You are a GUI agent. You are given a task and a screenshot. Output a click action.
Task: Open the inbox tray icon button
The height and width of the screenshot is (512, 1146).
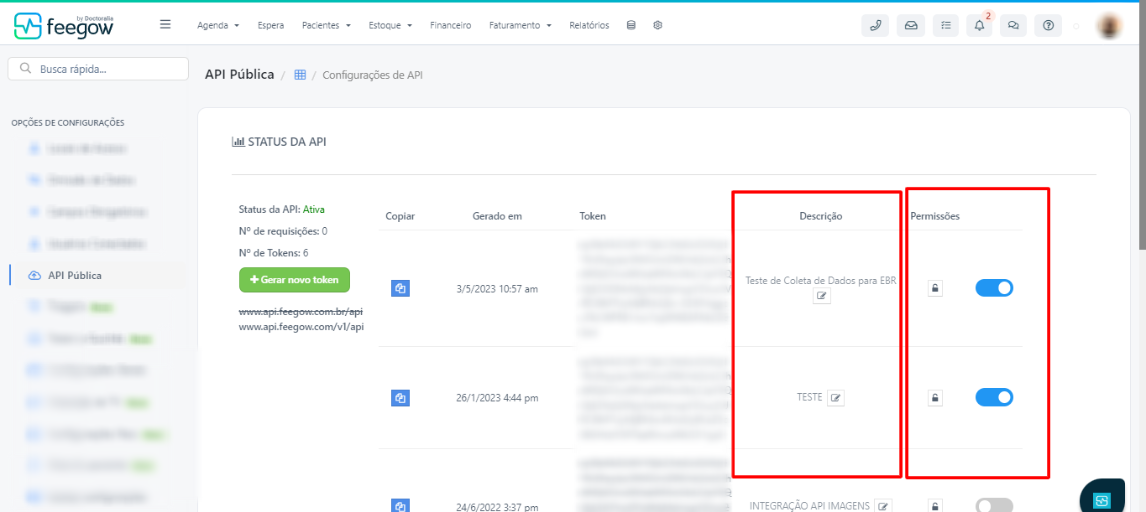pyautogui.click(x=911, y=26)
